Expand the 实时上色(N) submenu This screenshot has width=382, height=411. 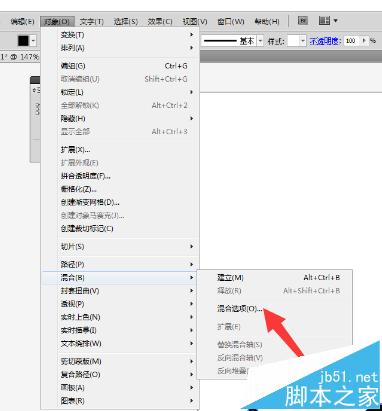click(120, 317)
